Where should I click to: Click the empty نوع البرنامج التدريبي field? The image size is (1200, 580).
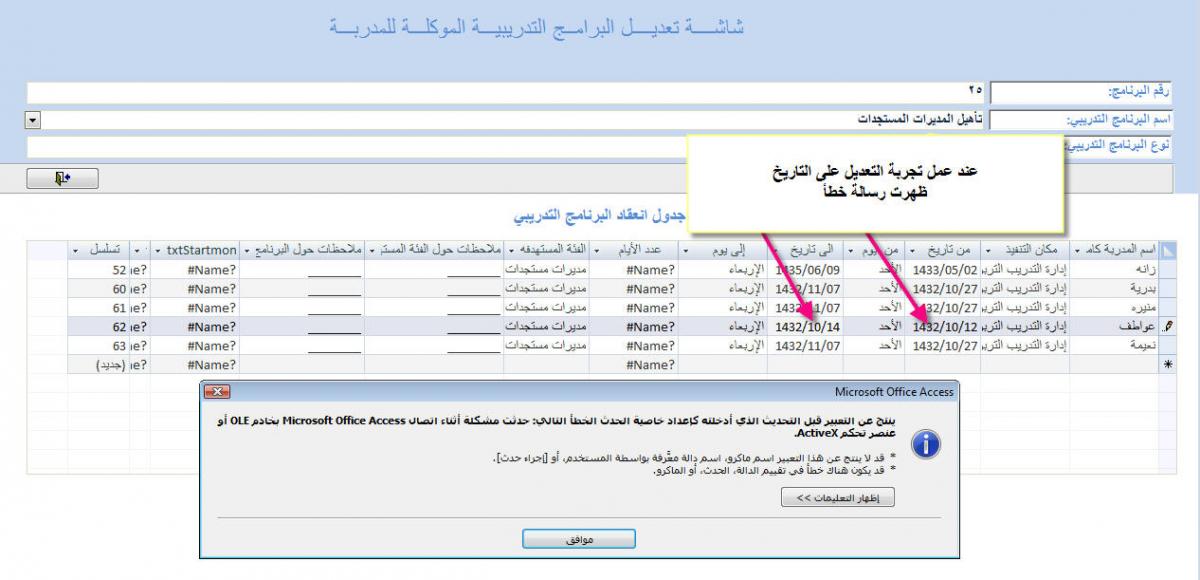click(x=506, y=147)
